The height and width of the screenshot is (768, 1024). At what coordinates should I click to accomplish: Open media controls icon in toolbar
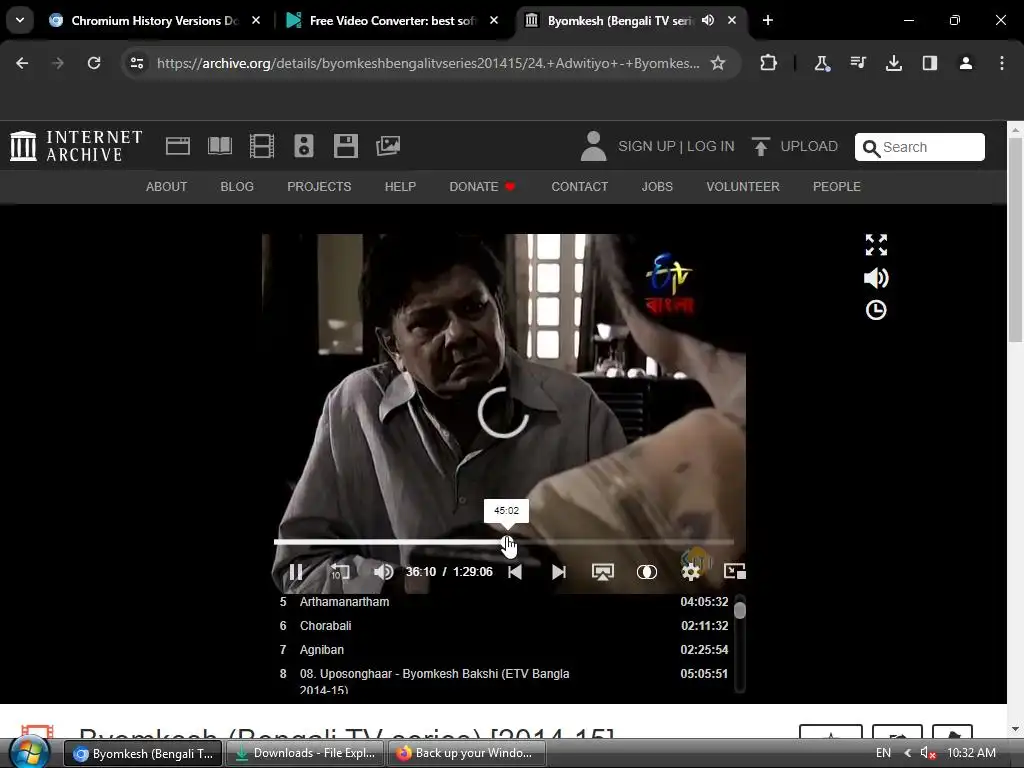click(858, 63)
